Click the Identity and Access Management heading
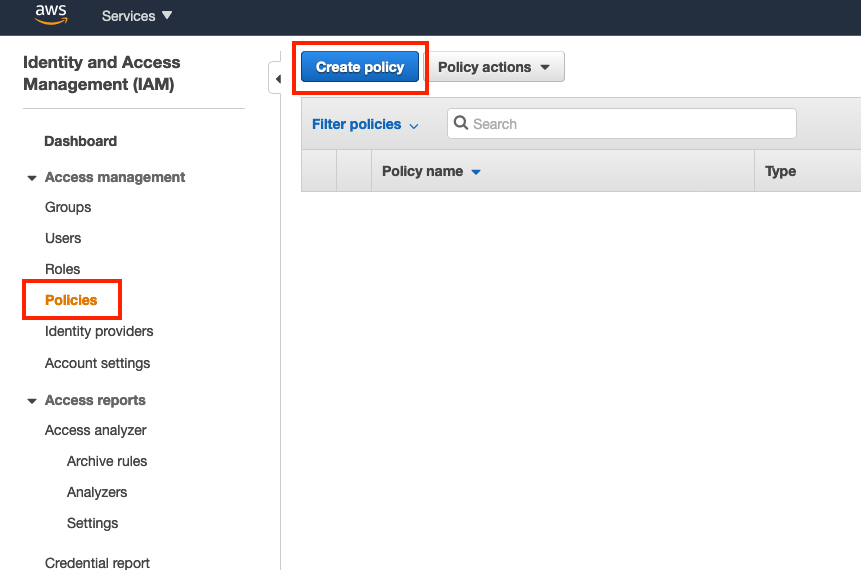861x570 pixels. [x=102, y=73]
